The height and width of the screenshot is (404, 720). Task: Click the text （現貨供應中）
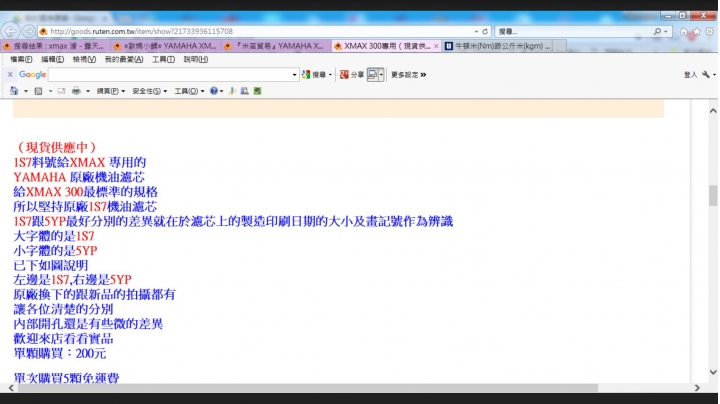tap(56, 147)
